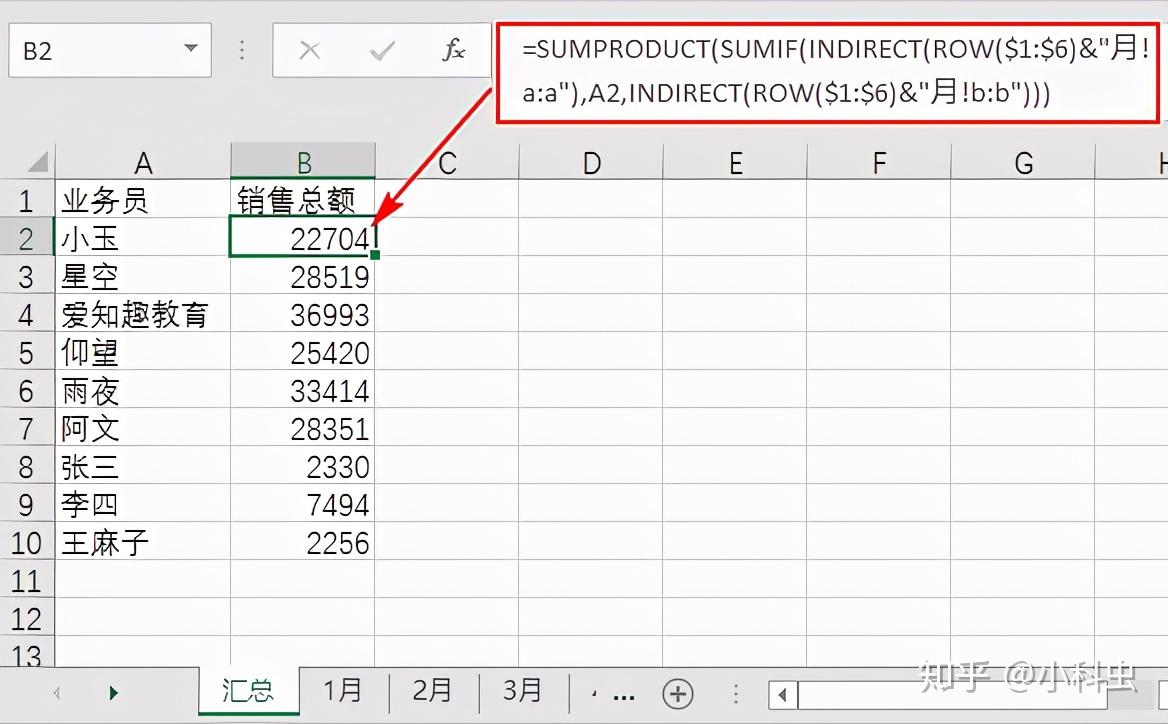The image size is (1168, 724).
Task: Select the cell with 仰望
Action: click(x=143, y=352)
